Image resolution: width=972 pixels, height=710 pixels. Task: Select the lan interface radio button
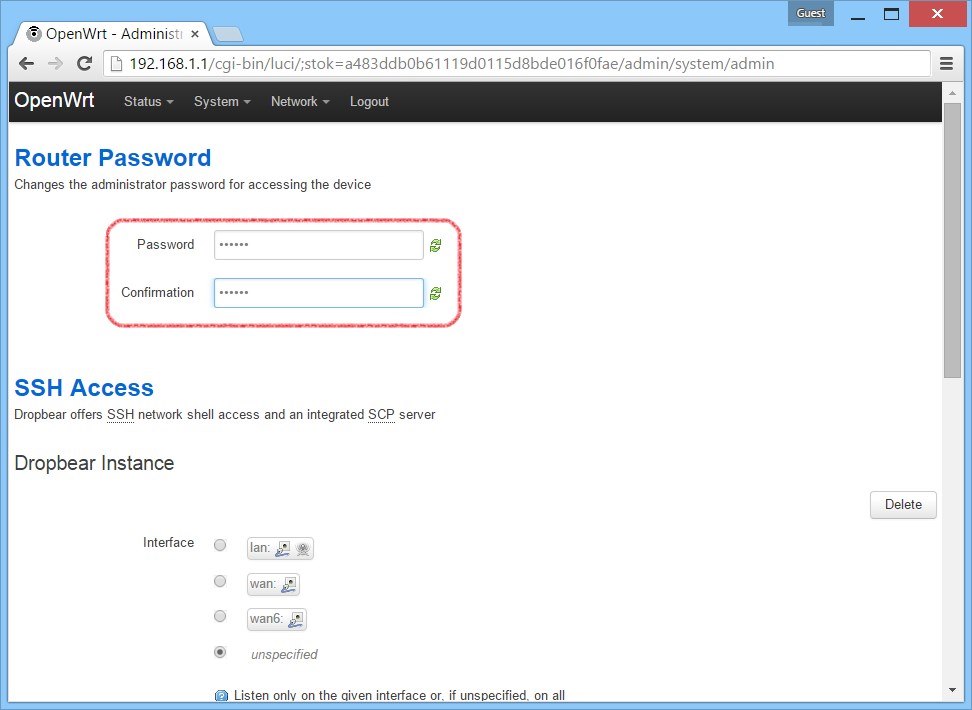(x=220, y=545)
